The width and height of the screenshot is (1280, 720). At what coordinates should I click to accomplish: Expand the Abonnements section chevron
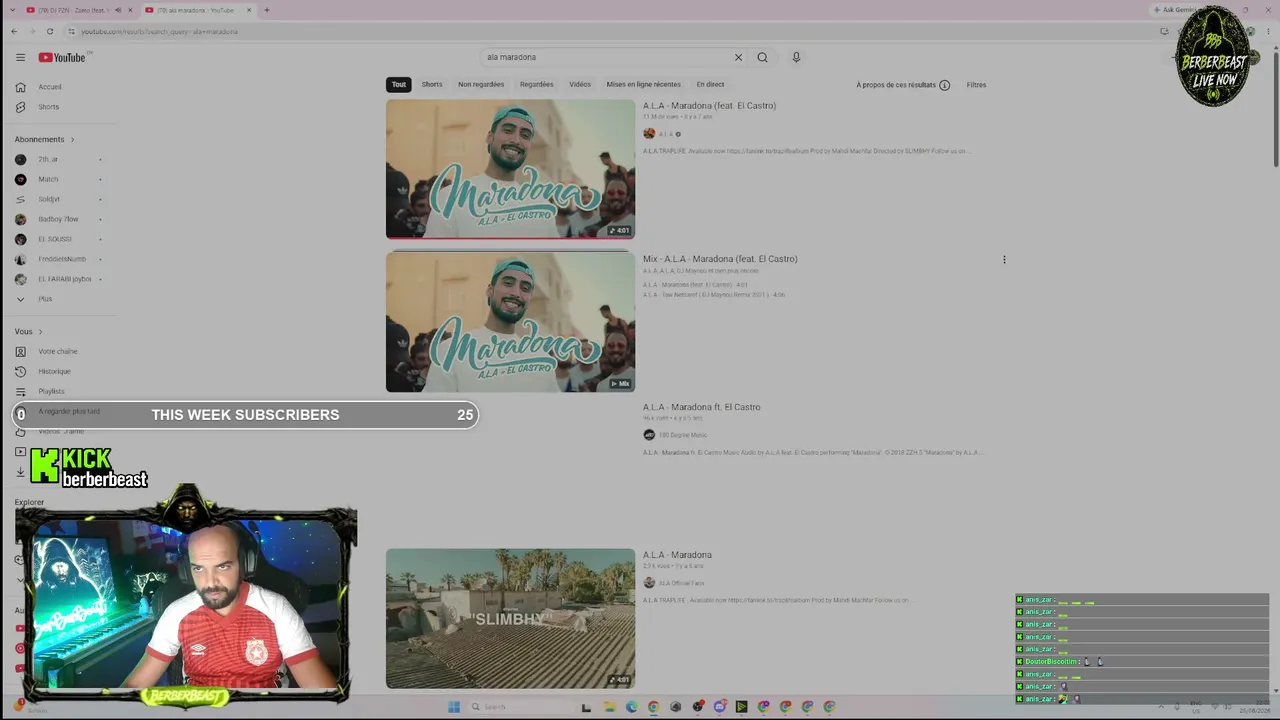72,140
